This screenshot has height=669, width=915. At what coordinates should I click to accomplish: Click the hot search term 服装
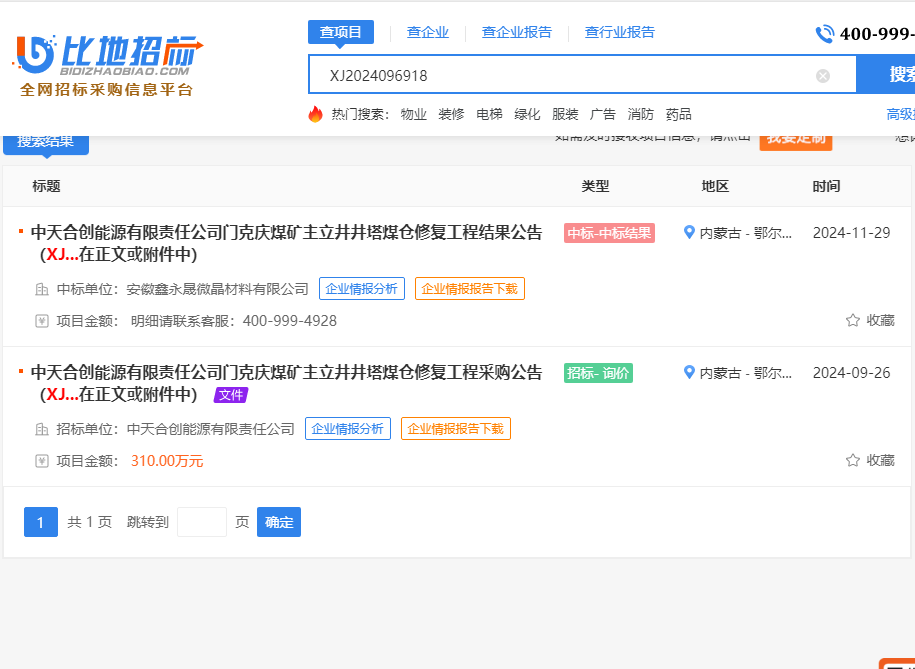click(565, 114)
